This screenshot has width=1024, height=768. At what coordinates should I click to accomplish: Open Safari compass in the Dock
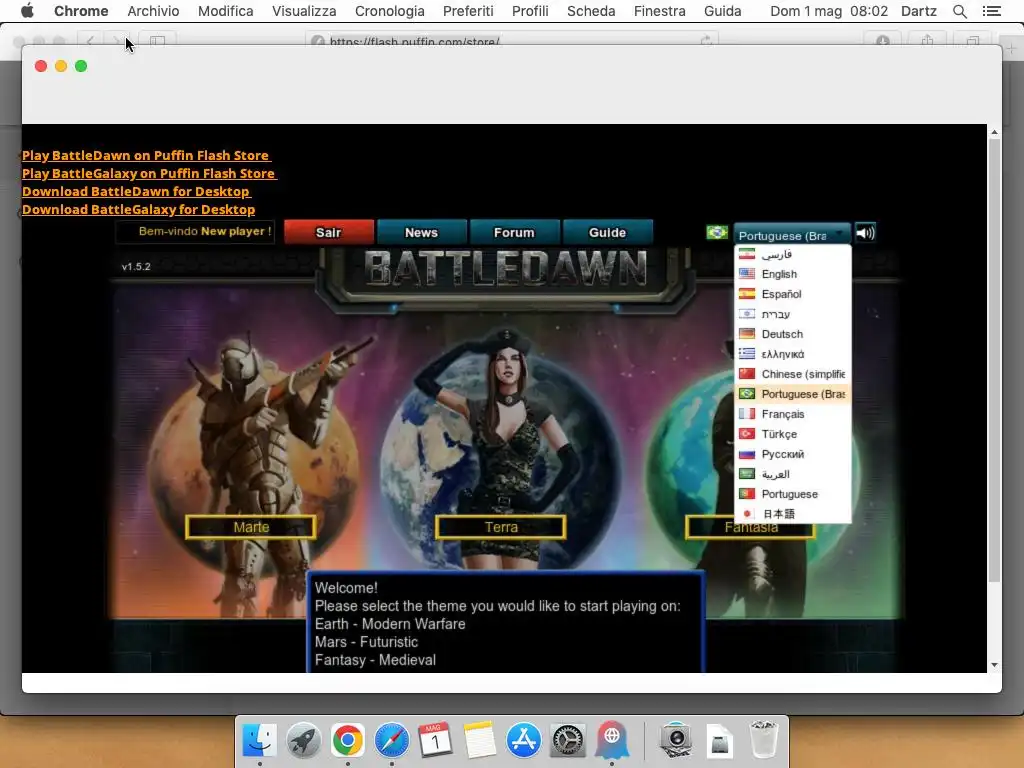tap(392, 740)
